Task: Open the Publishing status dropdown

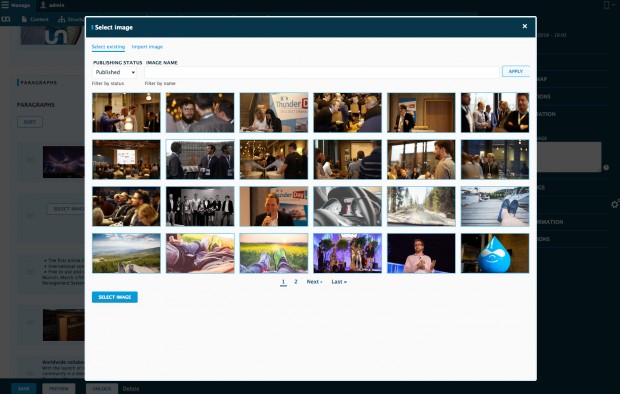Action: coord(114,72)
